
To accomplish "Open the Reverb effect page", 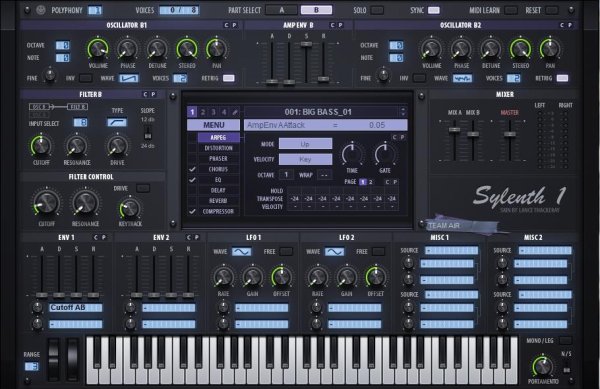I will click(218, 200).
